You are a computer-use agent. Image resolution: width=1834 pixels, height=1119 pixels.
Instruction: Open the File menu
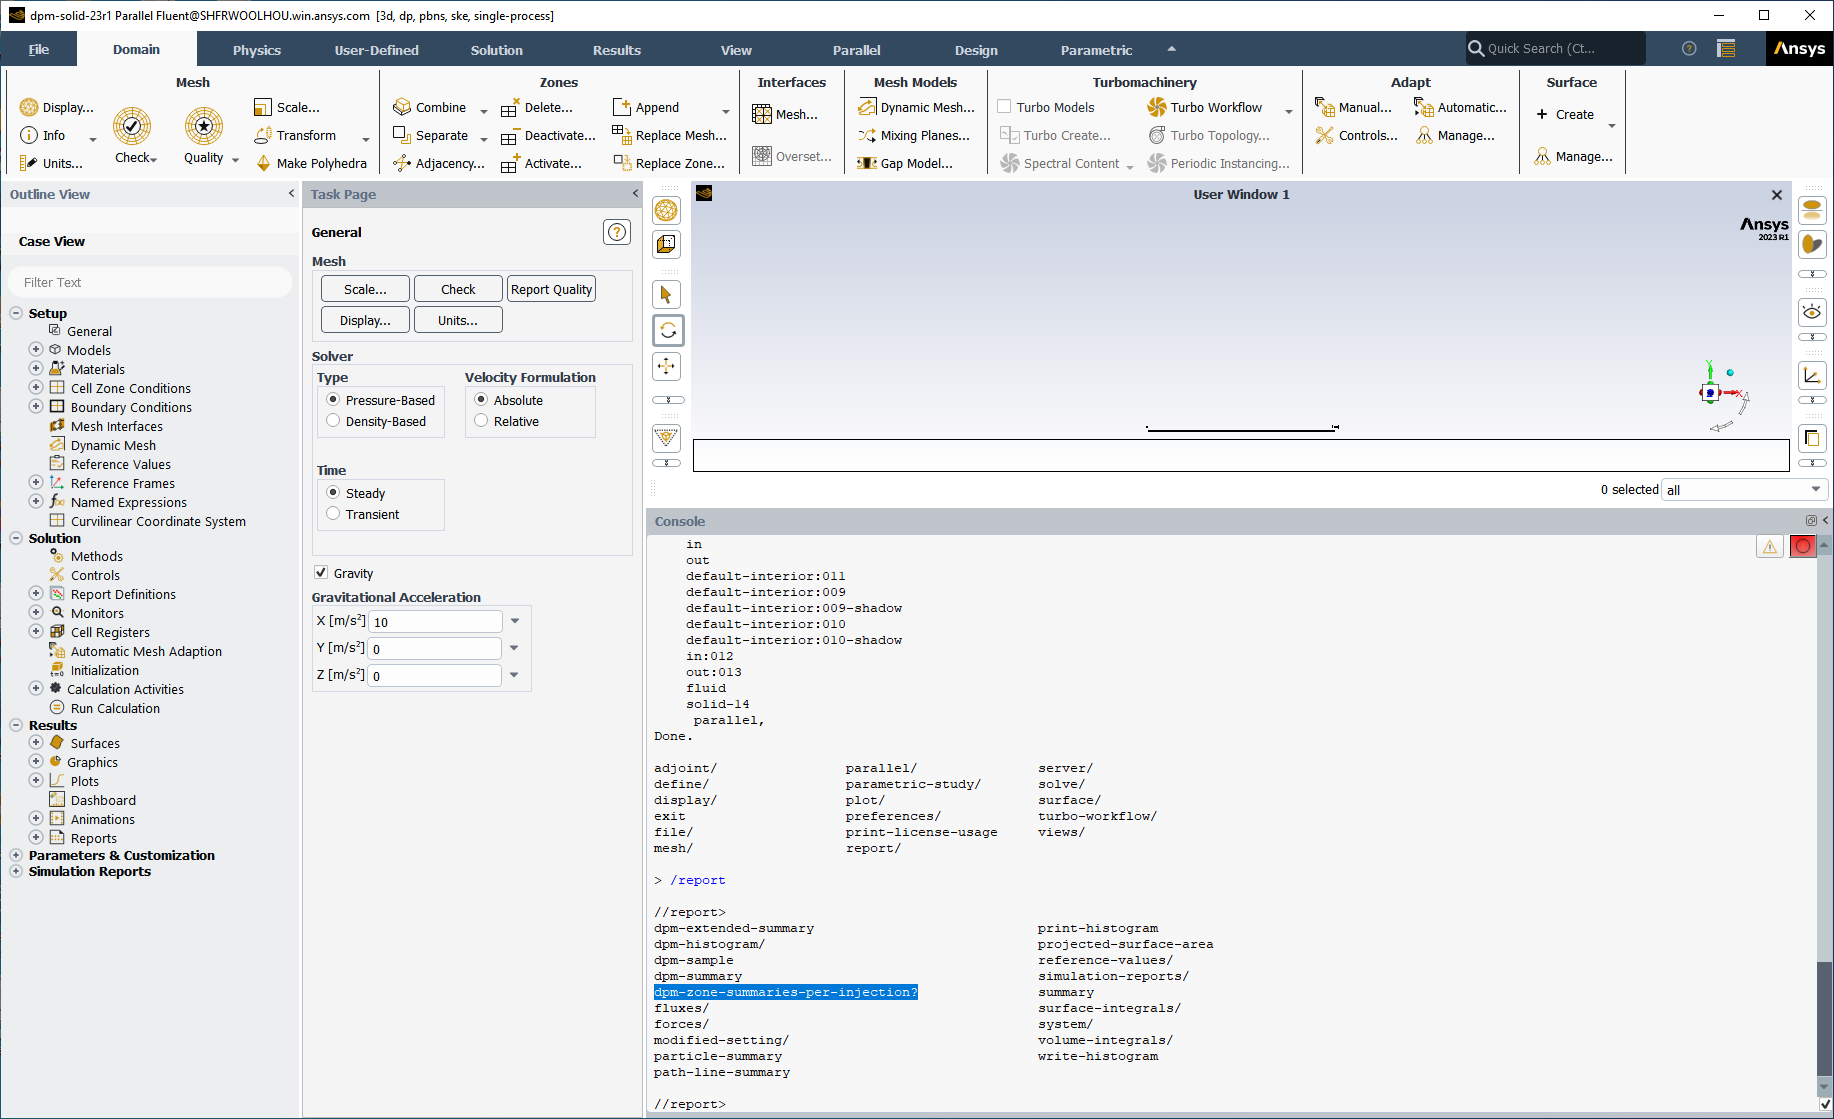(x=39, y=50)
